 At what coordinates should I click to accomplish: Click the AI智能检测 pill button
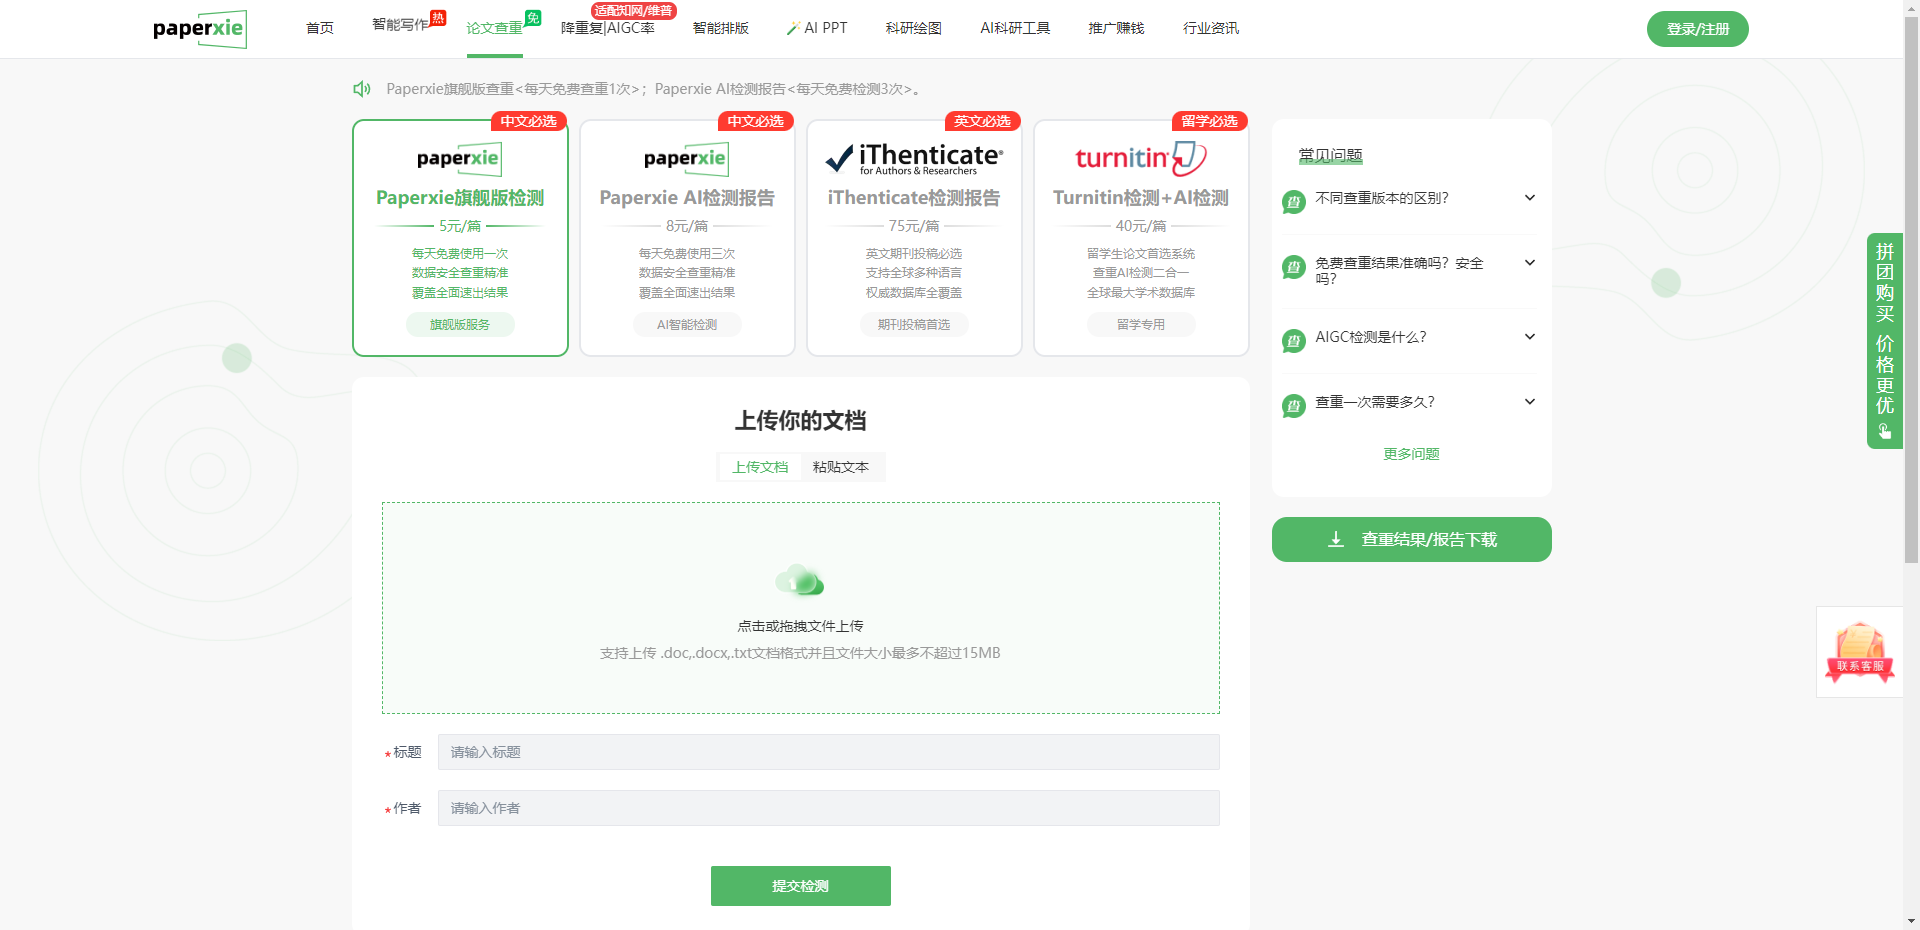tap(687, 324)
